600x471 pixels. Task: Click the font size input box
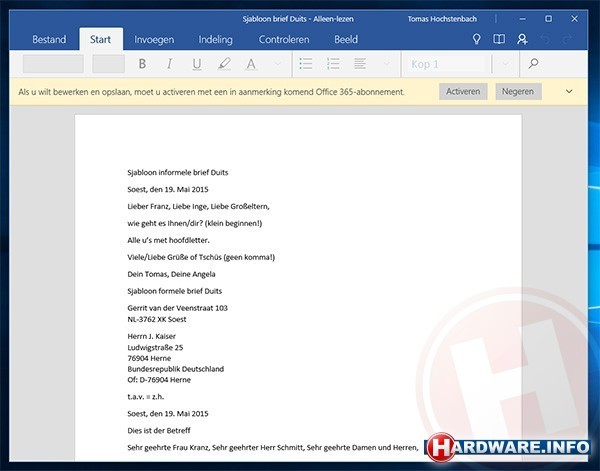pyautogui.click(x=108, y=64)
